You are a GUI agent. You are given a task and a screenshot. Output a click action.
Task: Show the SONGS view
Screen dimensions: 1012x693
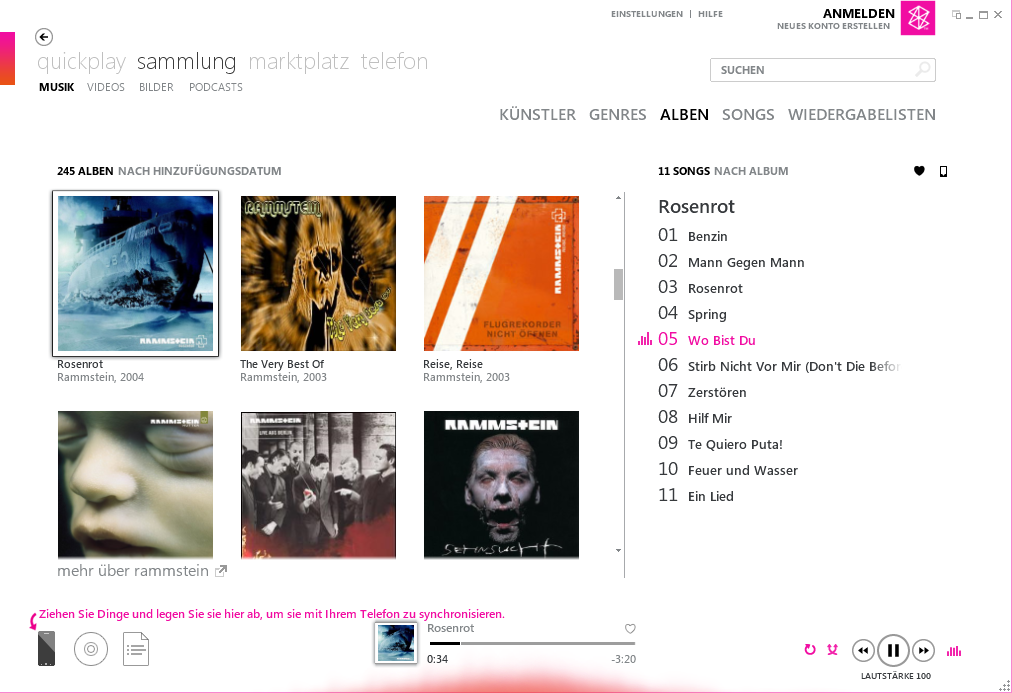748,115
